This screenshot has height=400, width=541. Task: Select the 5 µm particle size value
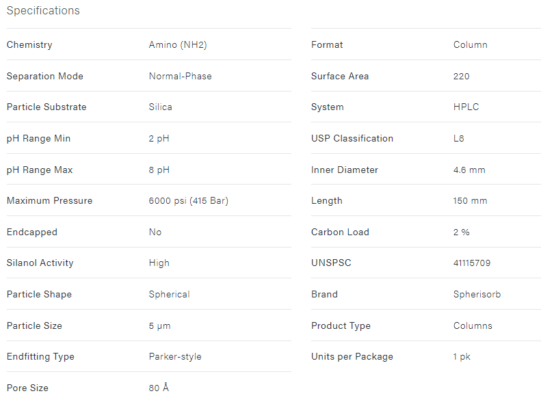point(159,326)
